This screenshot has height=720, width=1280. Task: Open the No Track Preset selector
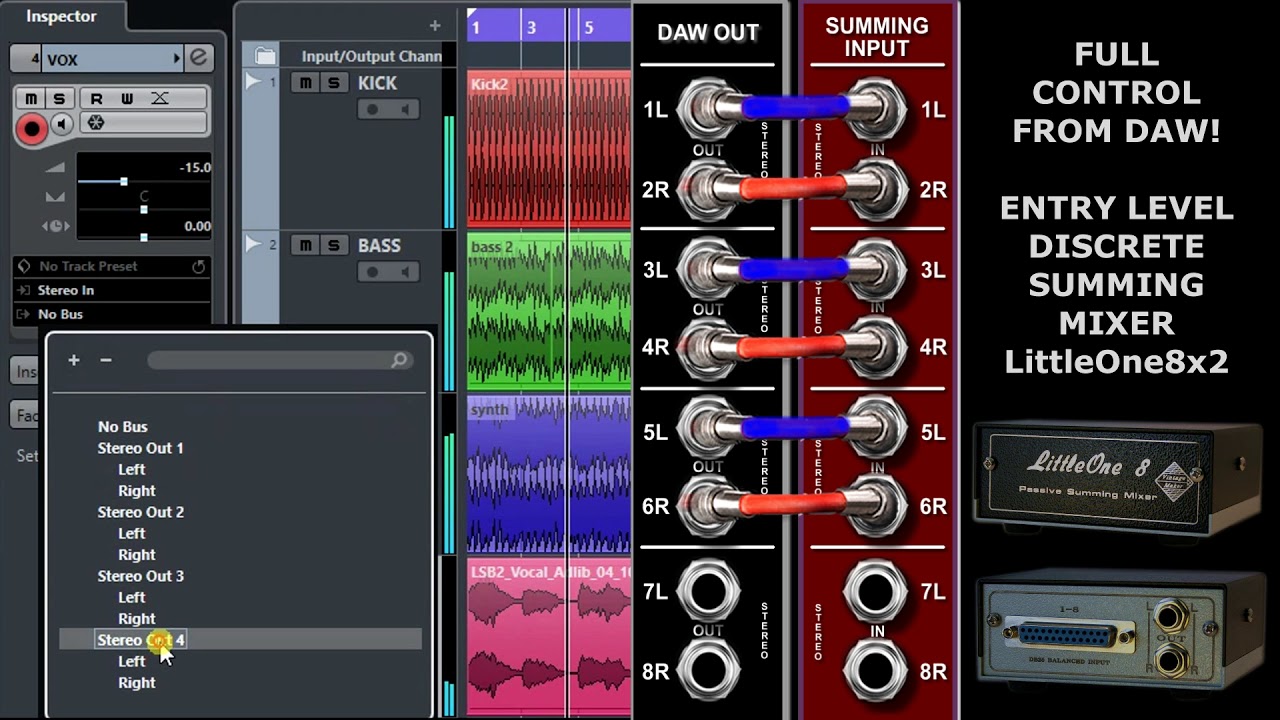click(x=112, y=266)
